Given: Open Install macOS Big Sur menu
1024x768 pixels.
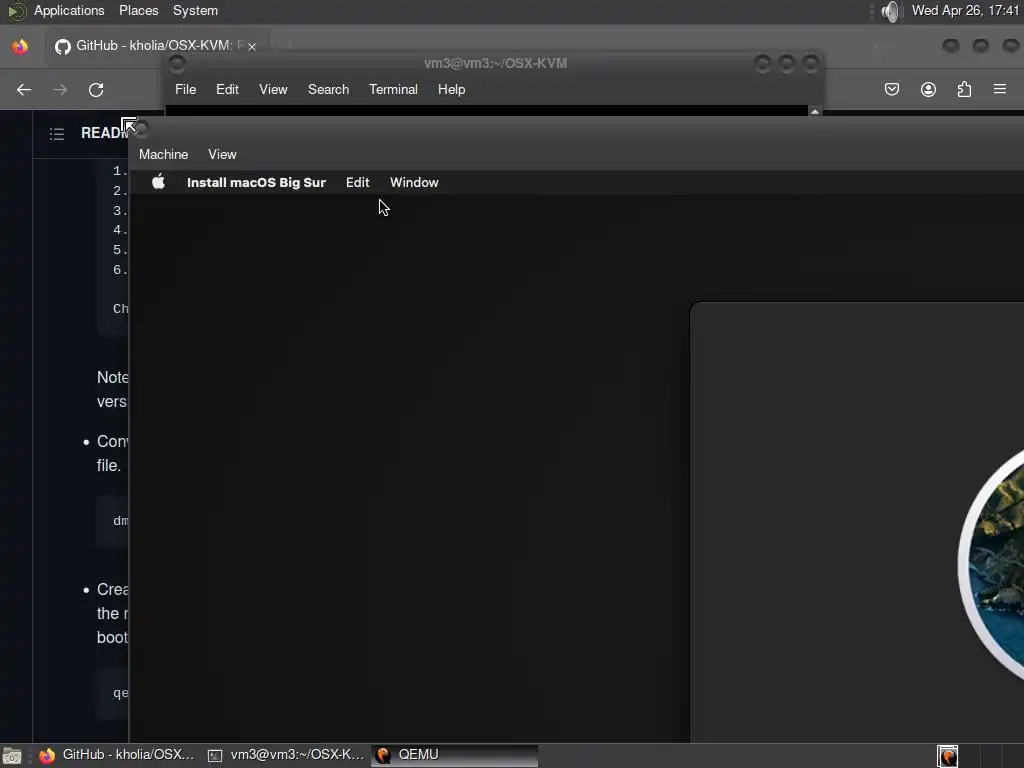Looking at the screenshot, I should point(256,183).
